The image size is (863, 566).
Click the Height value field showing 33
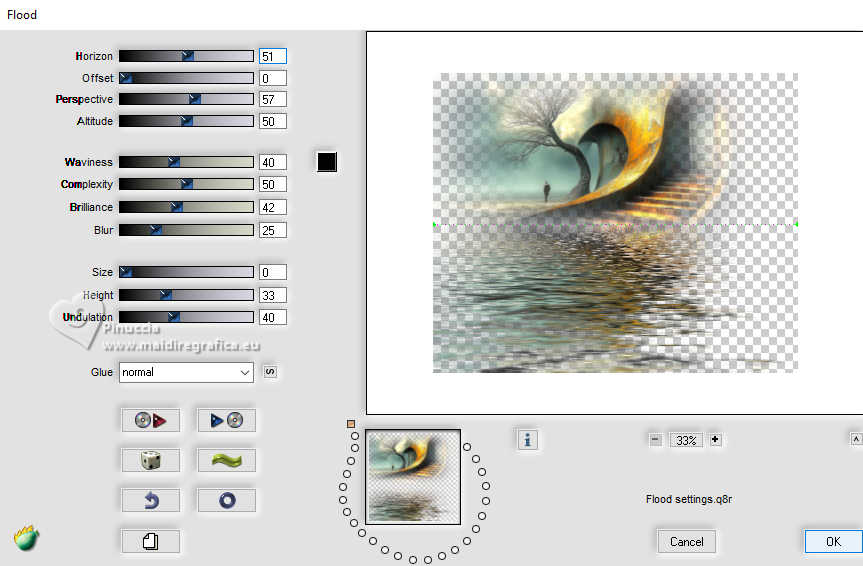coord(272,295)
